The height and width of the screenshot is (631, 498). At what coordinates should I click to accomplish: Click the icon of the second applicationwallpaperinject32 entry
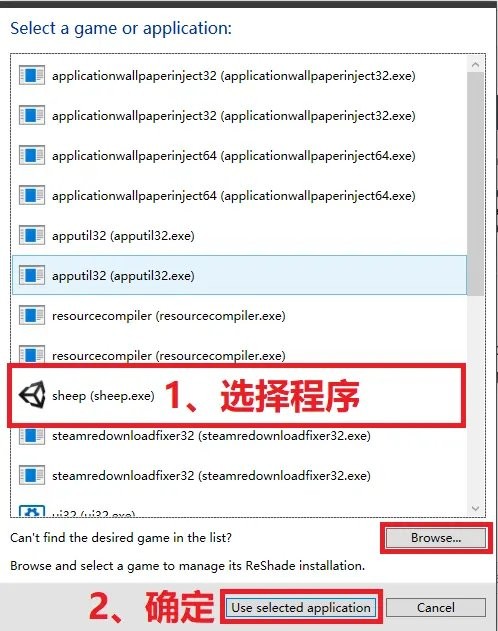[32, 115]
